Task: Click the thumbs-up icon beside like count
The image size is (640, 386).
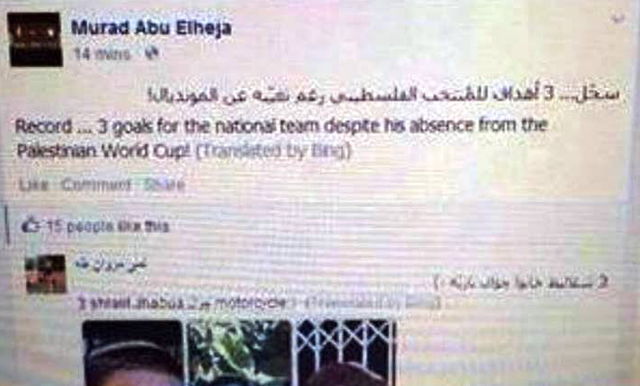Action: [31, 226]
